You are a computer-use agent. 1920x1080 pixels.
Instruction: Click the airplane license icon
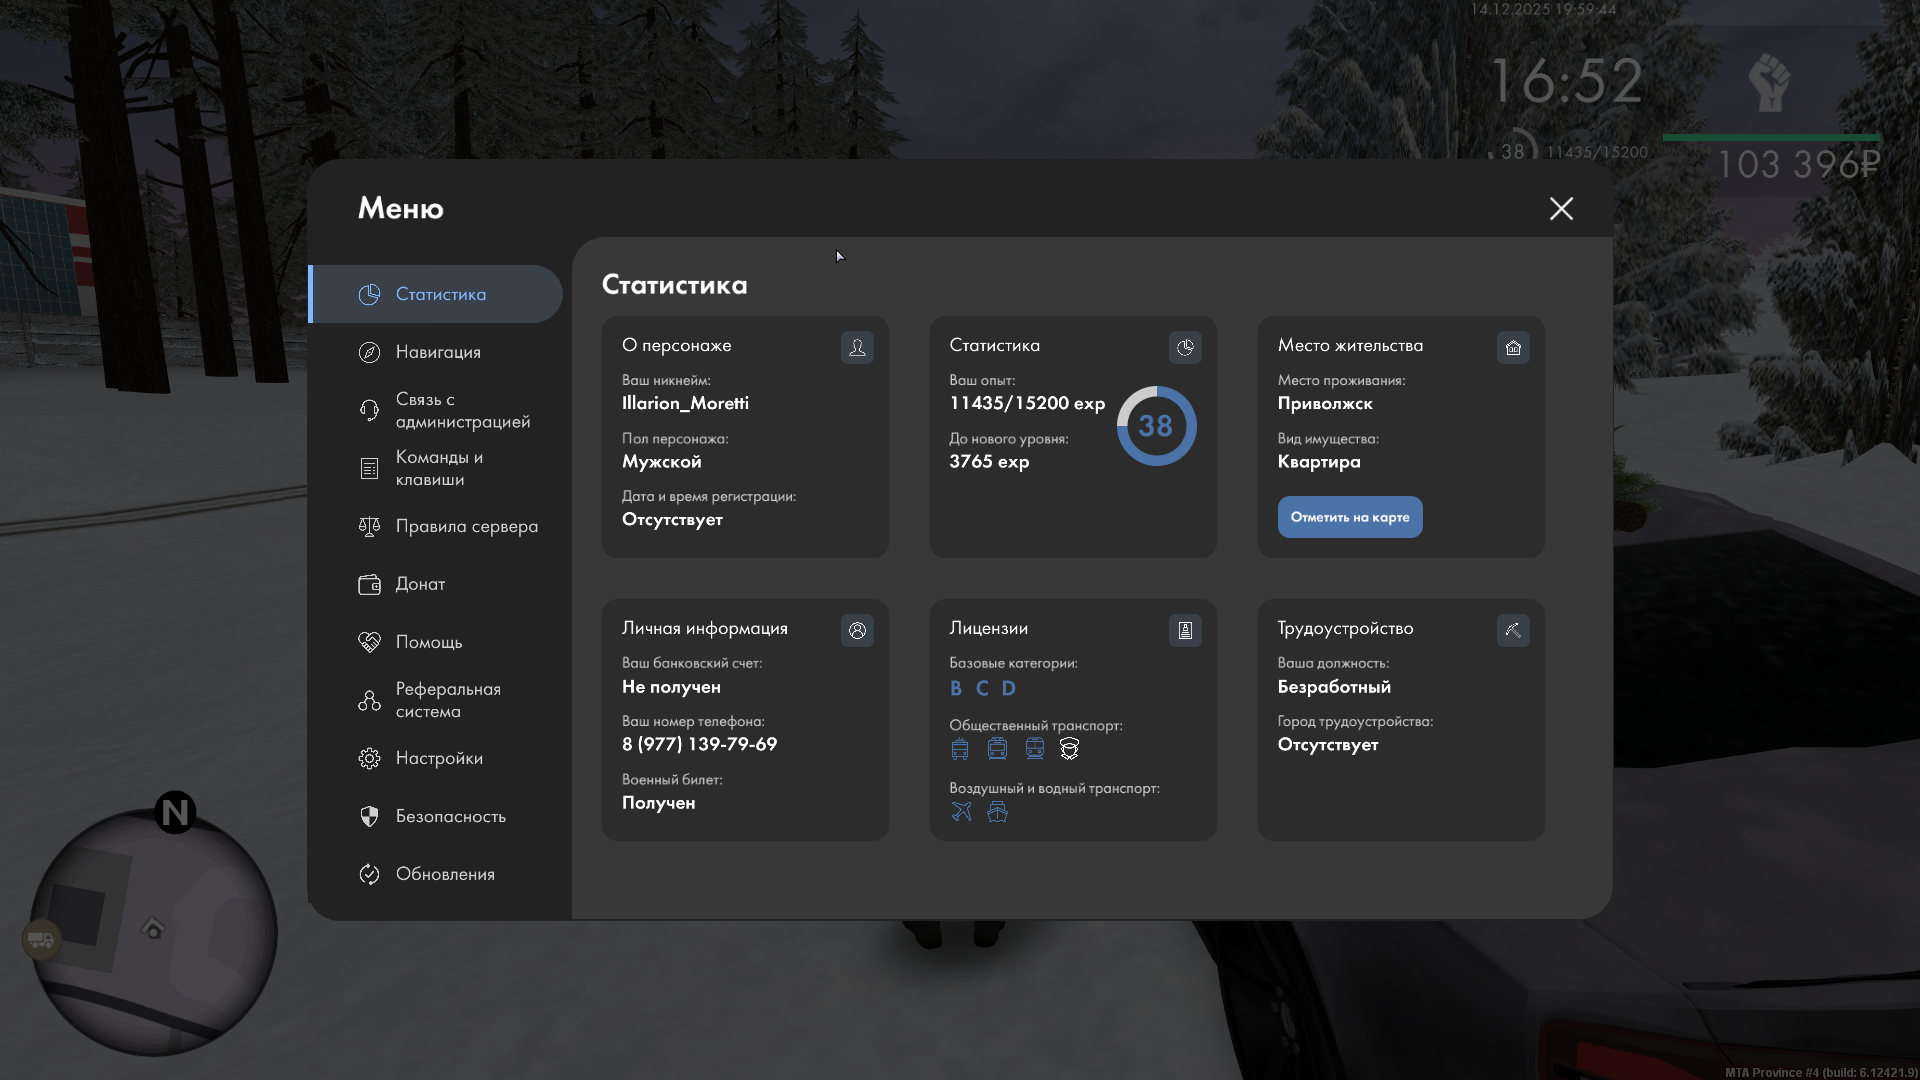click(961, 811)
